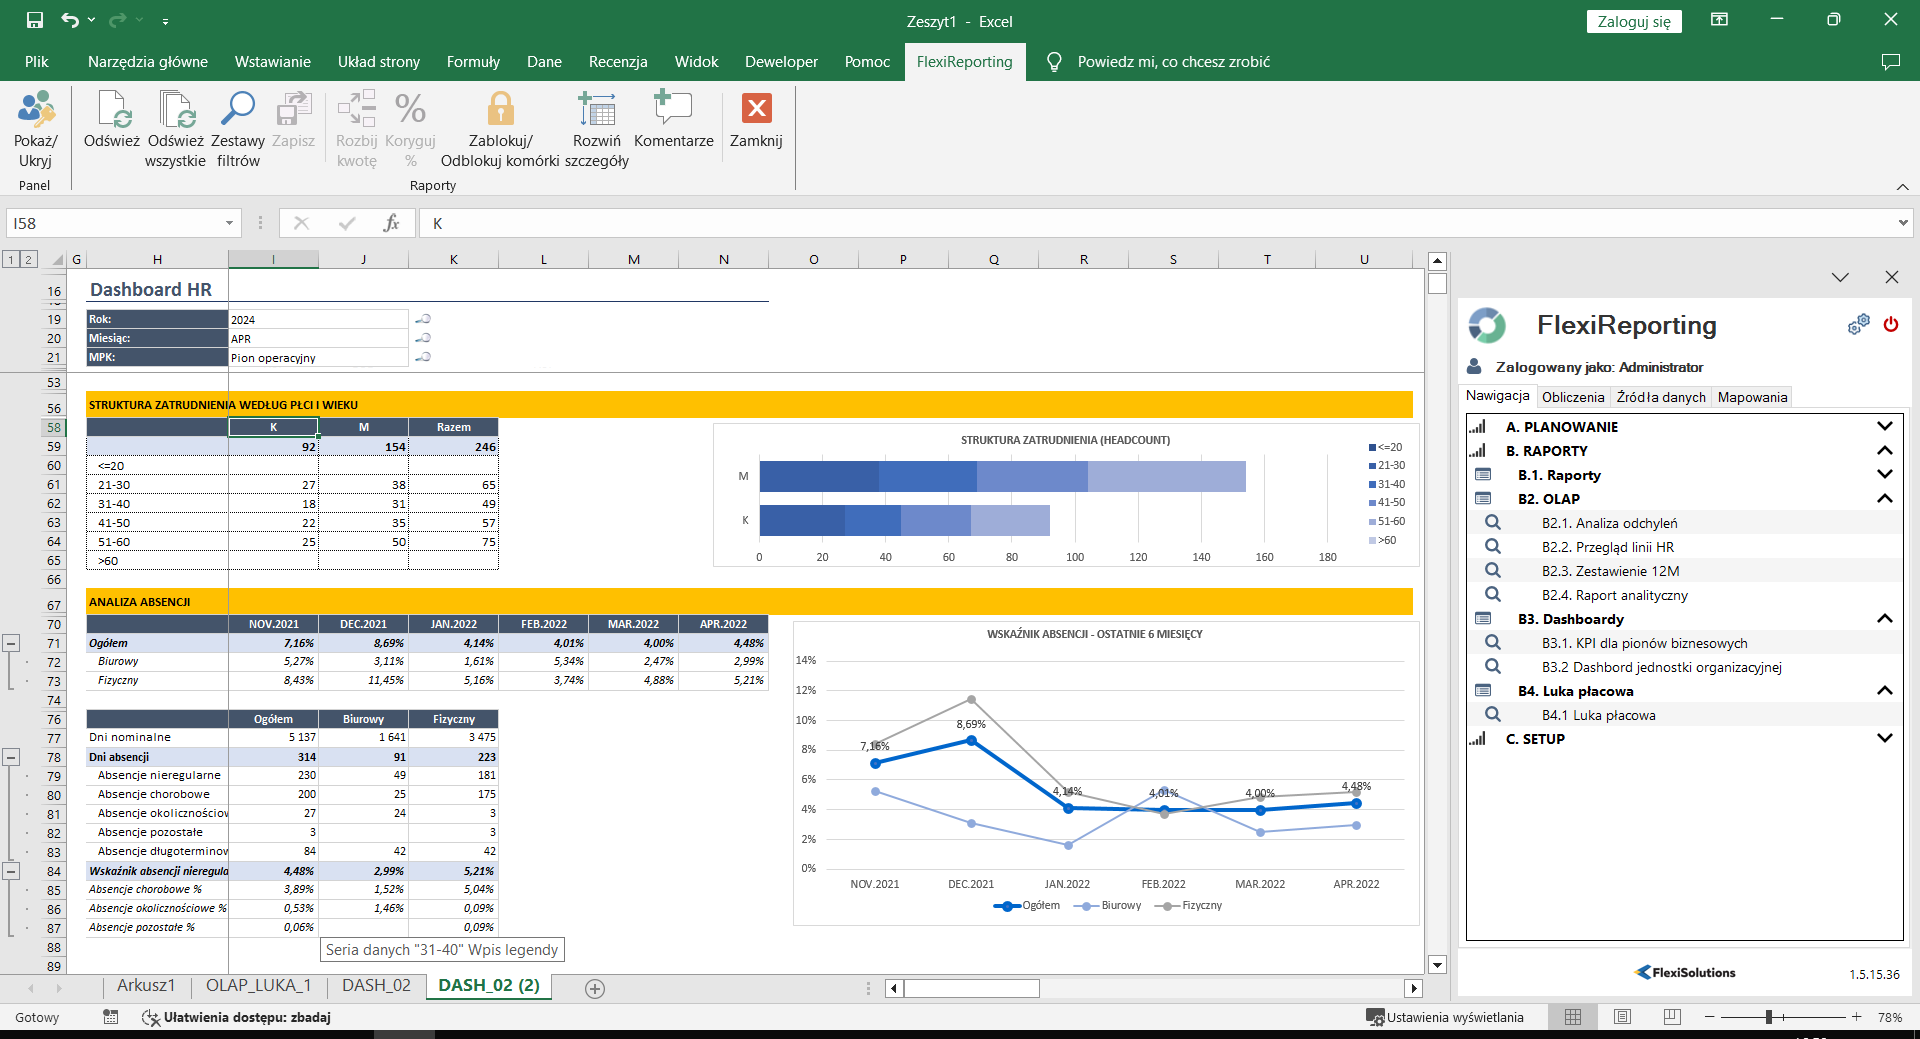Open Komentarze from the ribbon

click(673, 110)
